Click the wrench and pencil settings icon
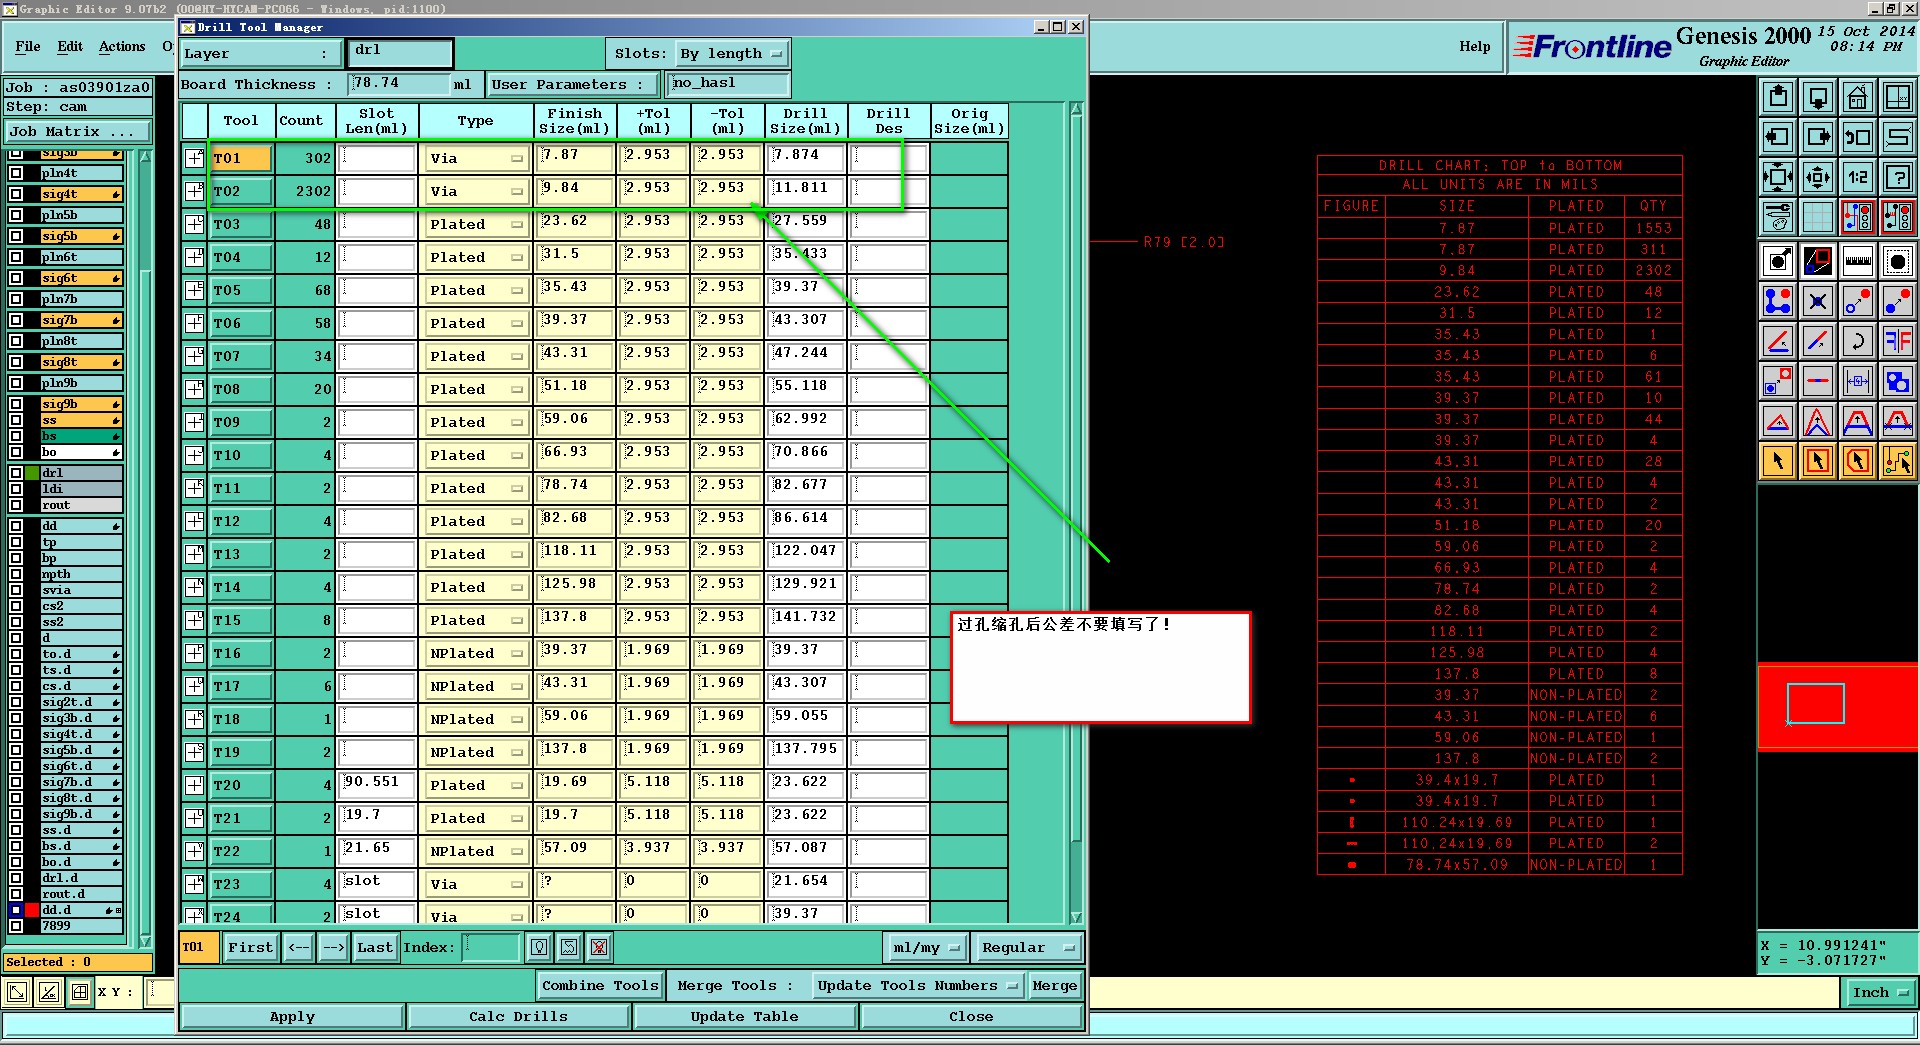The height and width of the screenshot is (1045, 1920). click(x=1777, y=217)
